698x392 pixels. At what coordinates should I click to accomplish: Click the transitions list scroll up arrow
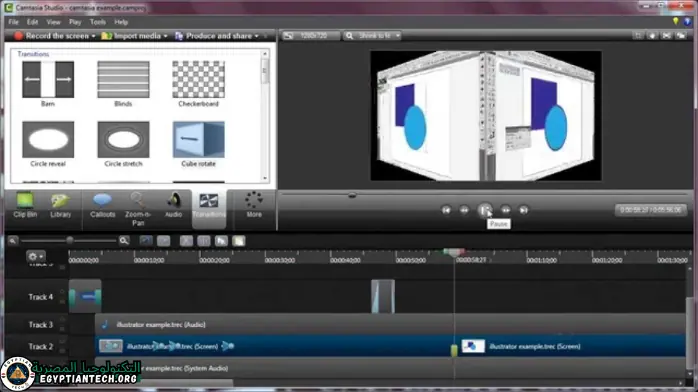click(x=265, y=54)
